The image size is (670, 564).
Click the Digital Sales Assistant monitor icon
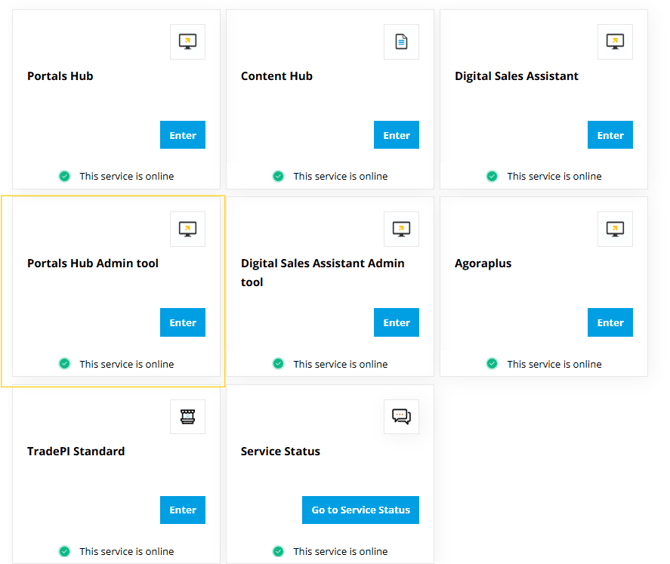[x=615, y=42]
